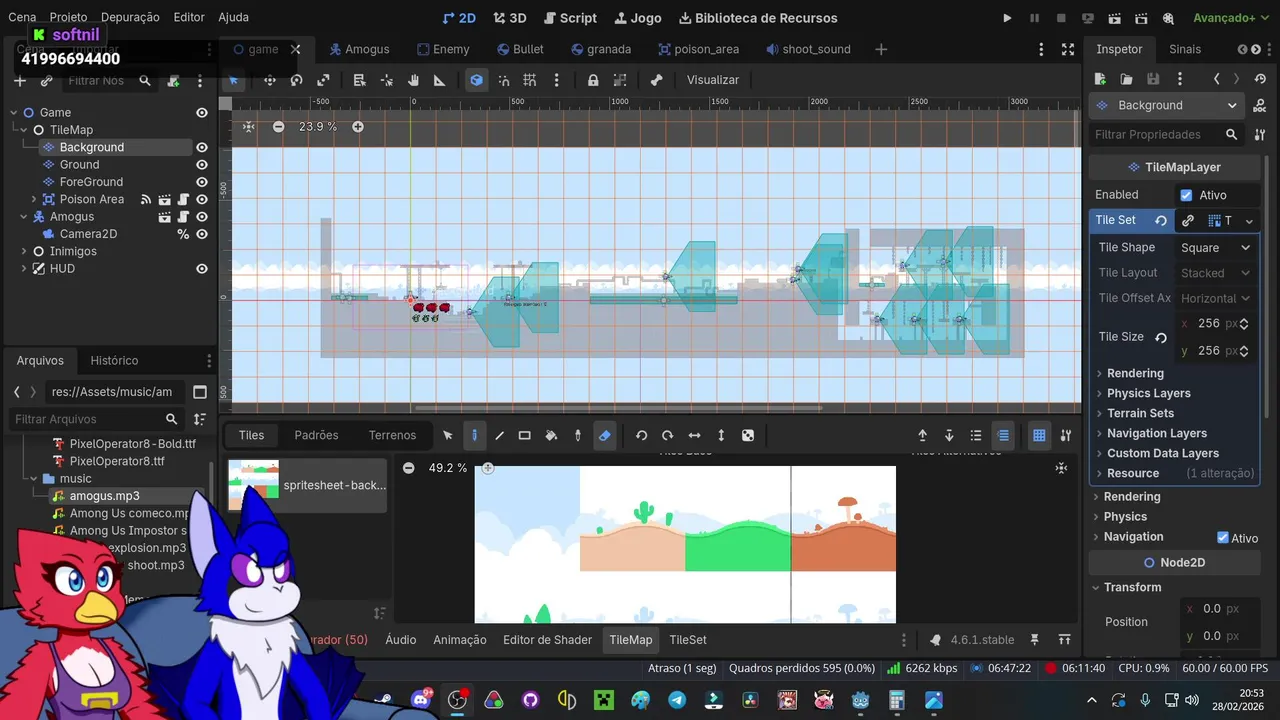The width and height of the screenshot is (1280, 720).
Task: Select the TileMap rectangle tool
Action: tap(524, 436)
